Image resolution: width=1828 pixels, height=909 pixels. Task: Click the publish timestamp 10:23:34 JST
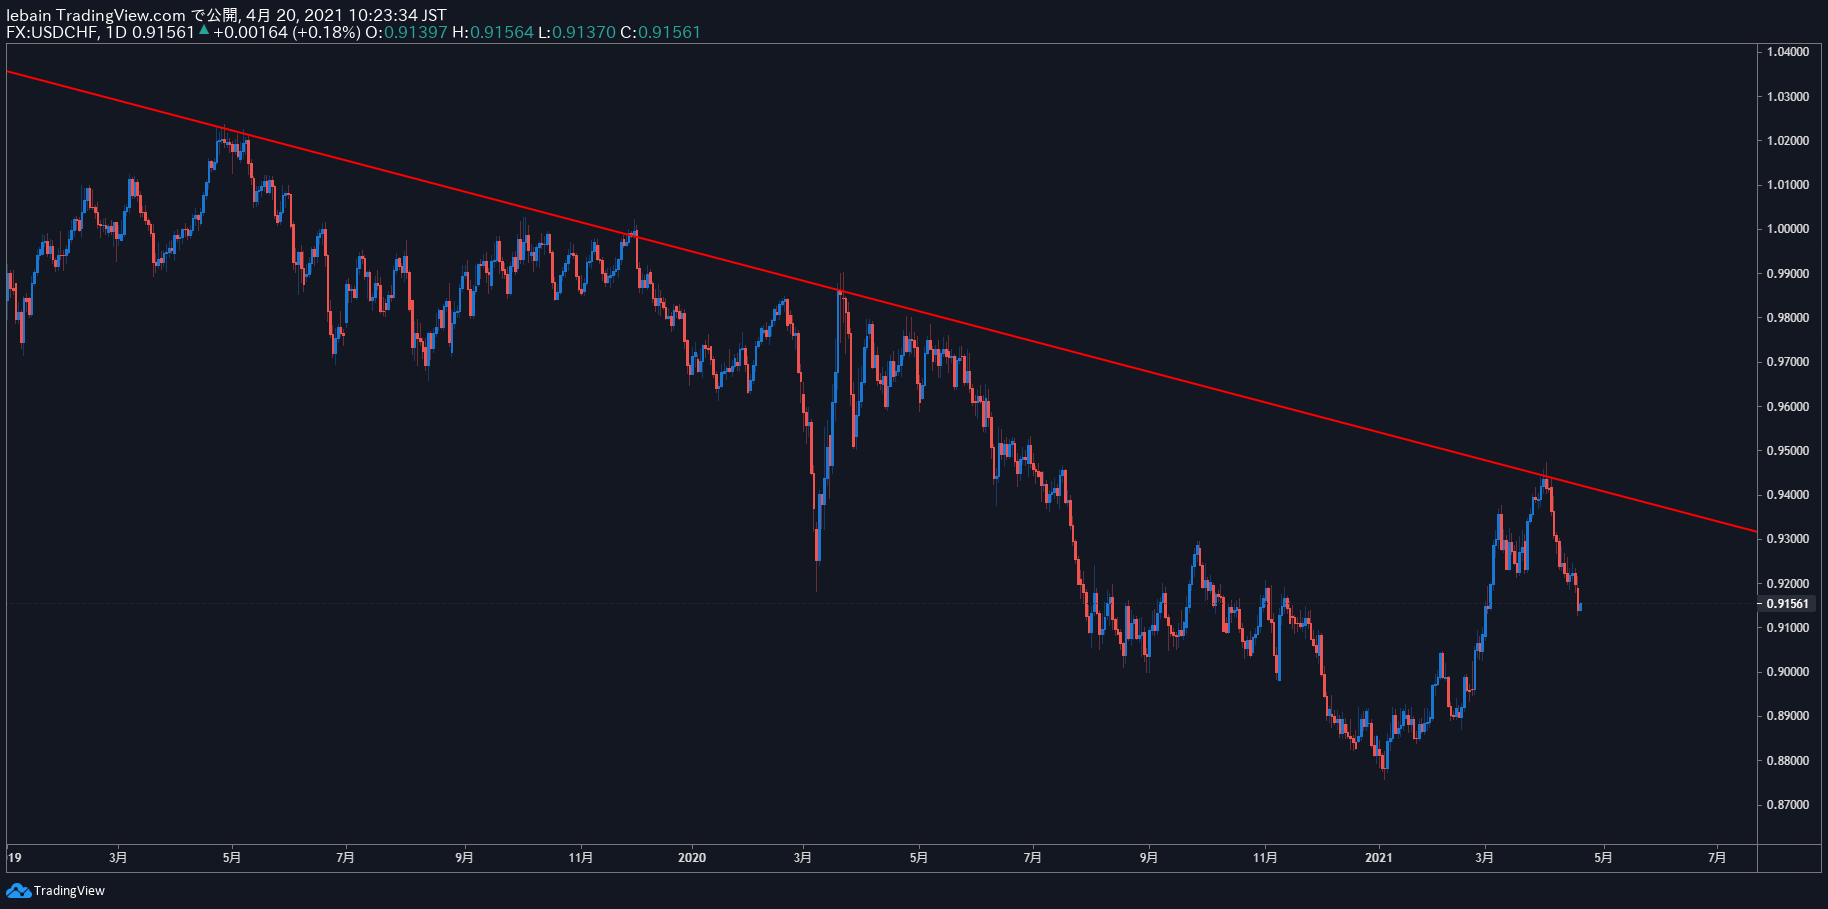point(397,15)
